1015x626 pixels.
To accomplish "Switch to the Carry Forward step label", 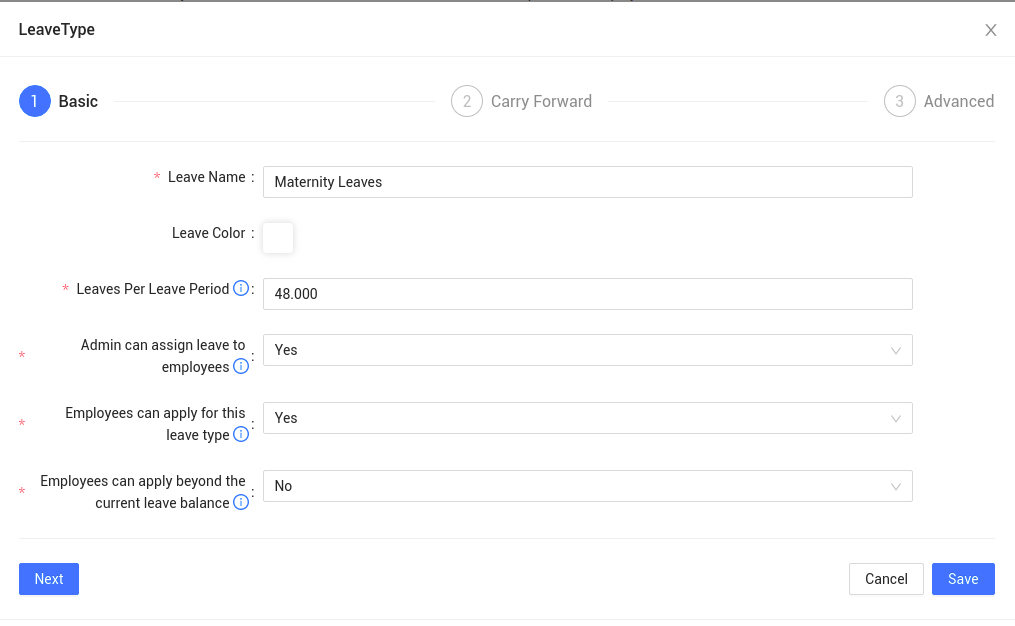I will (x=541, y=101).
